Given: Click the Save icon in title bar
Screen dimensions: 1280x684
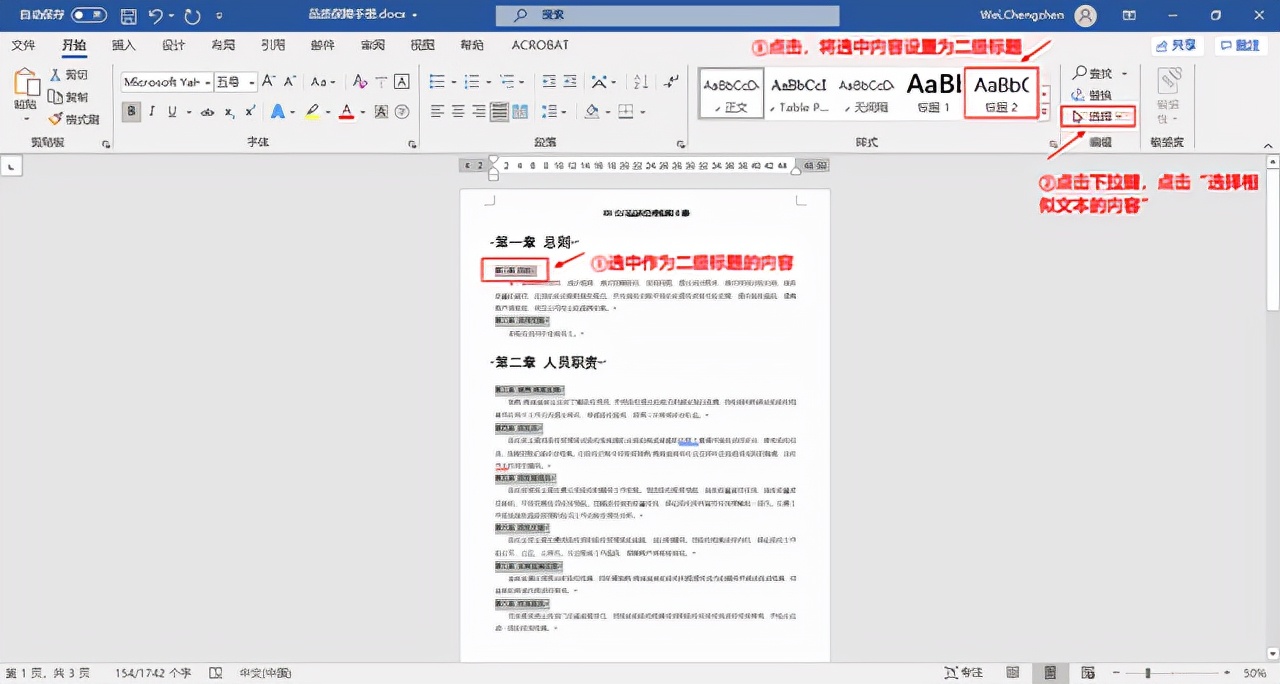Looking at the screenshot, I should 128,16.
